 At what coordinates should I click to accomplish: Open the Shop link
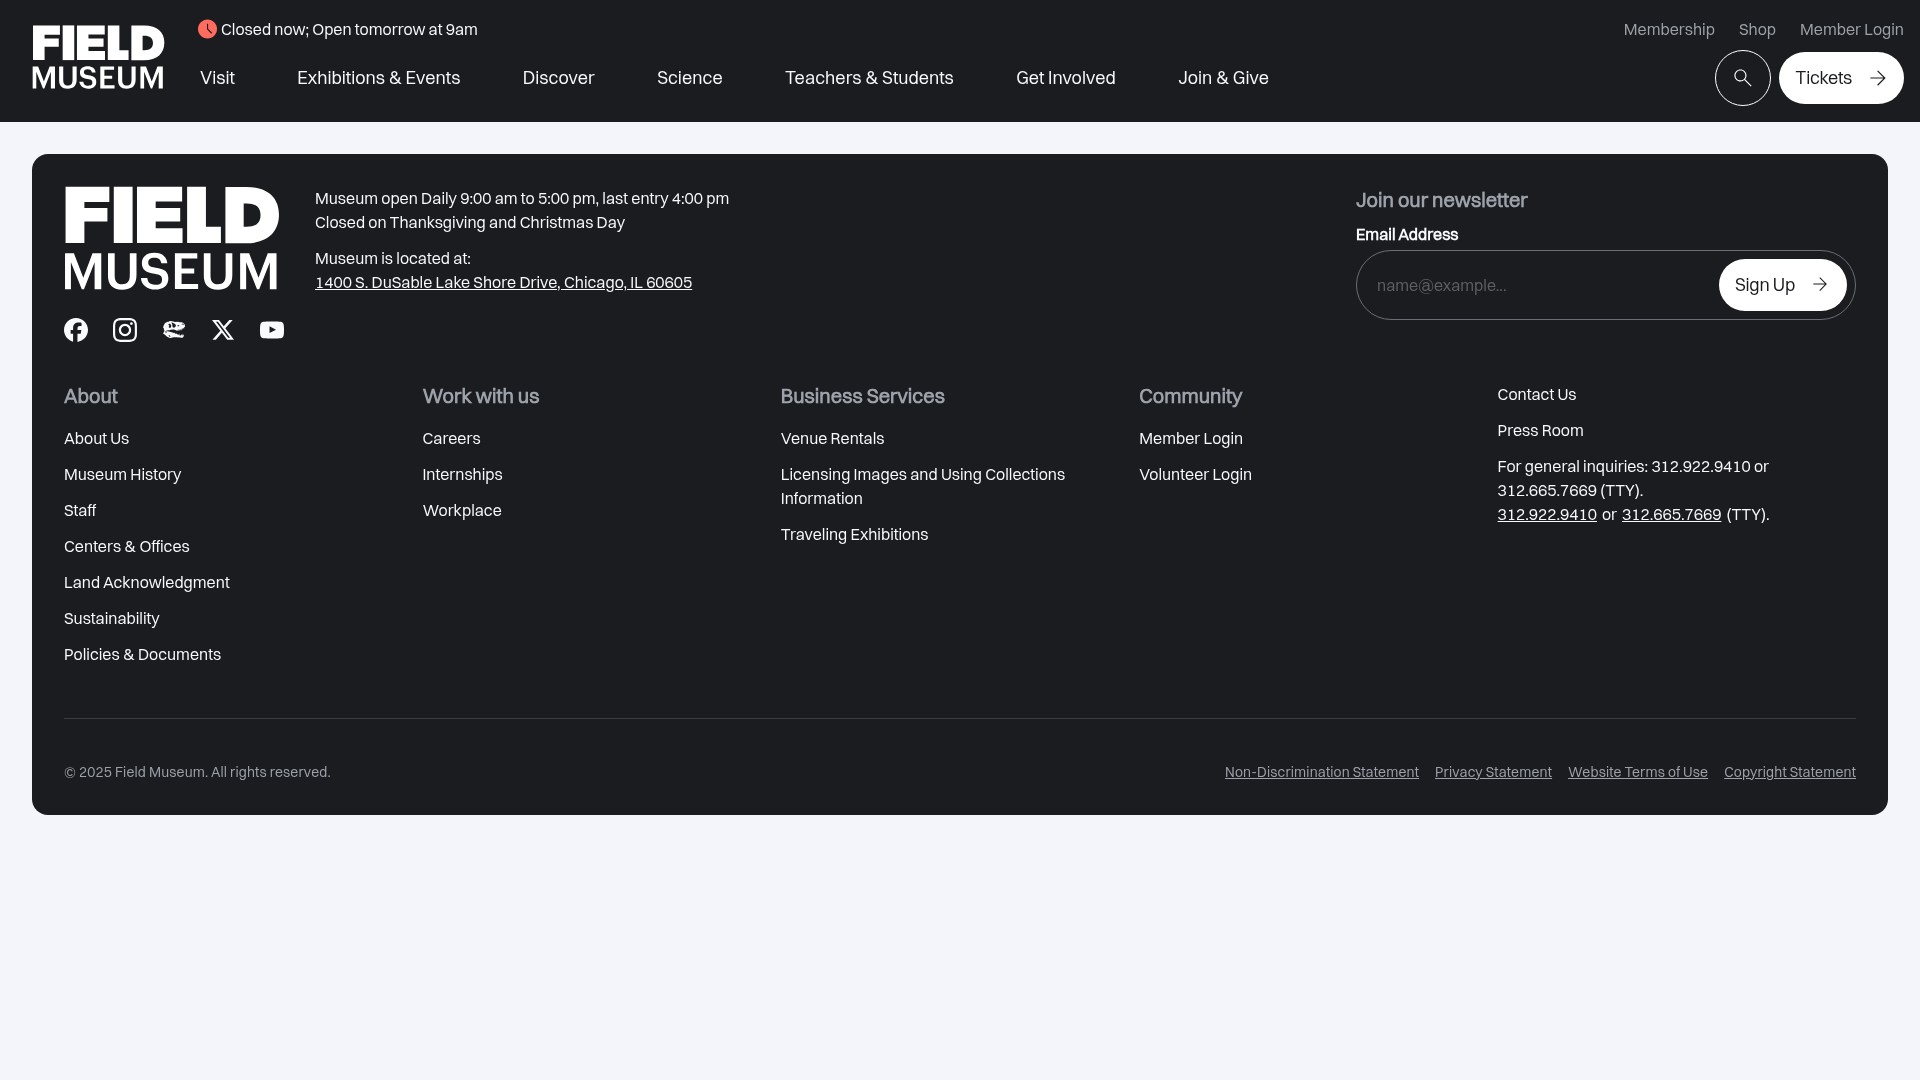pos(1757,30)
